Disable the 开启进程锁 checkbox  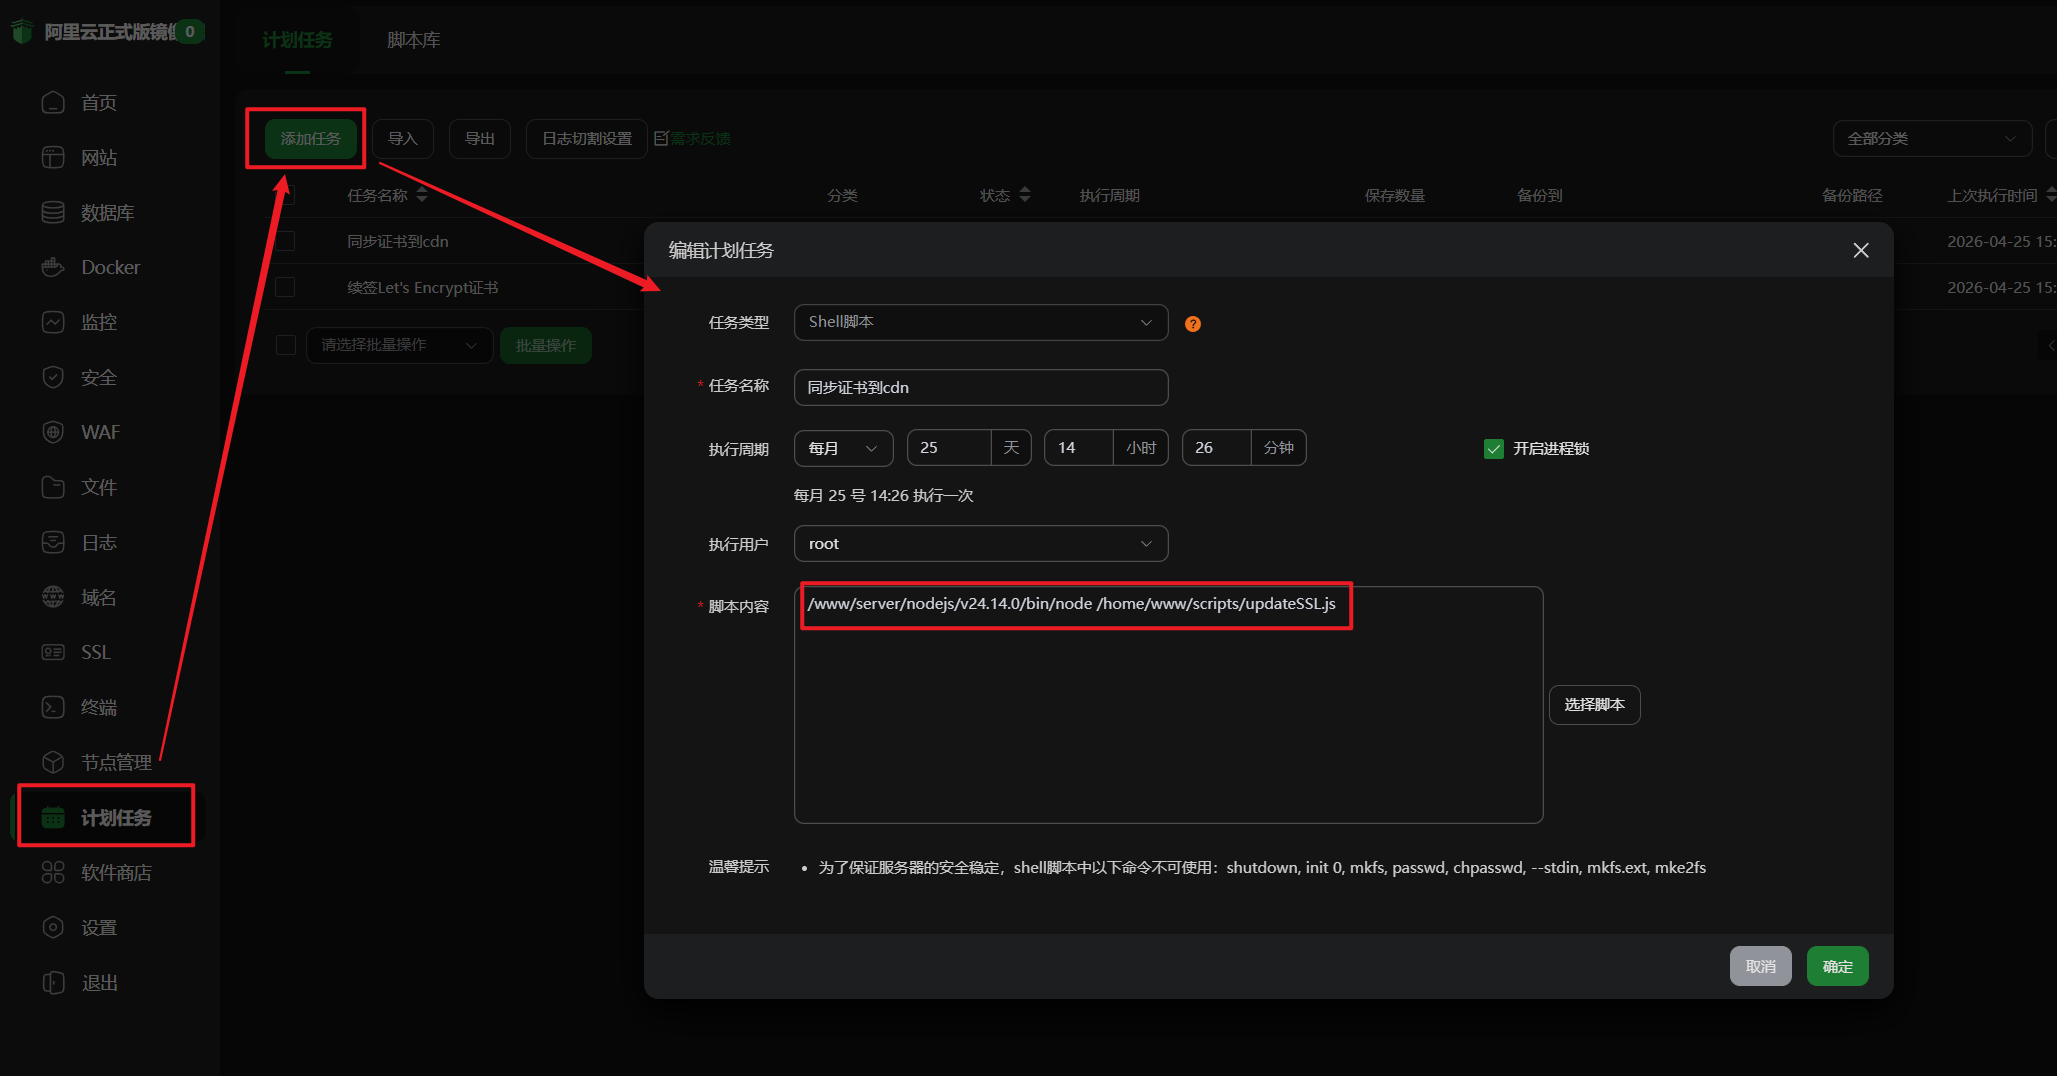click(x=1493, y=449)
